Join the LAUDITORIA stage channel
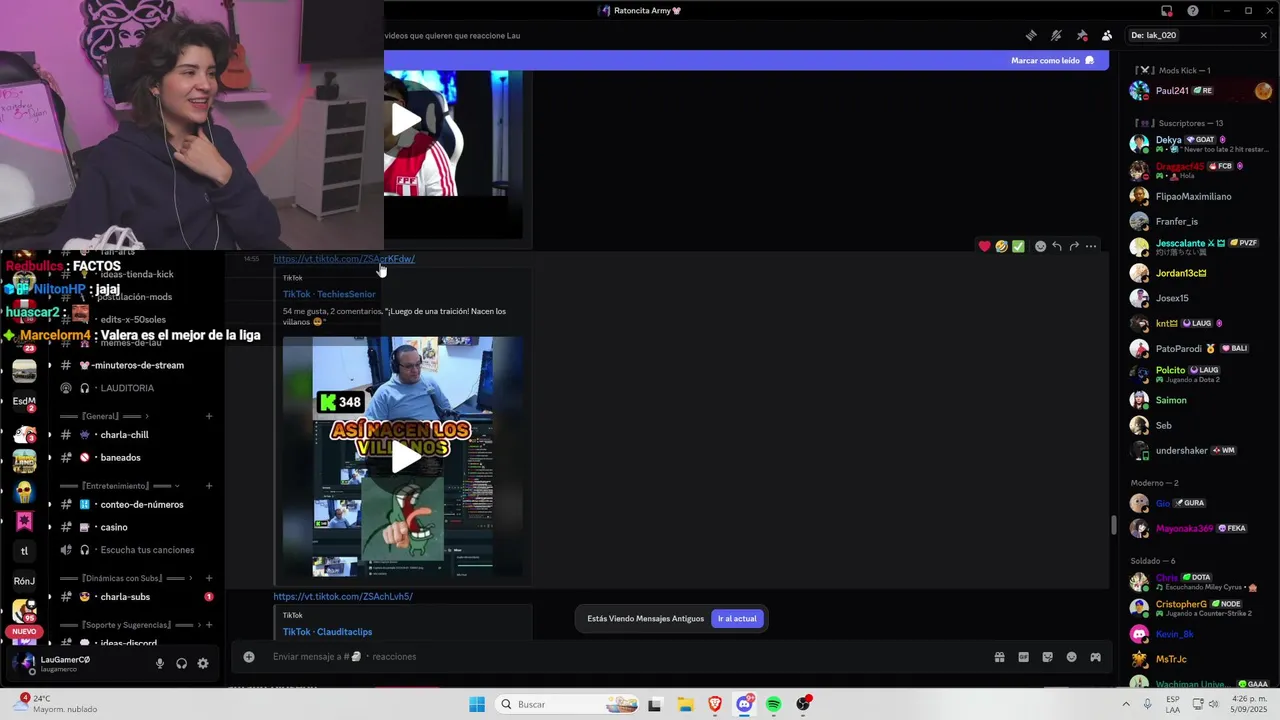This screenshot has width=1280, height=720. 135,388
